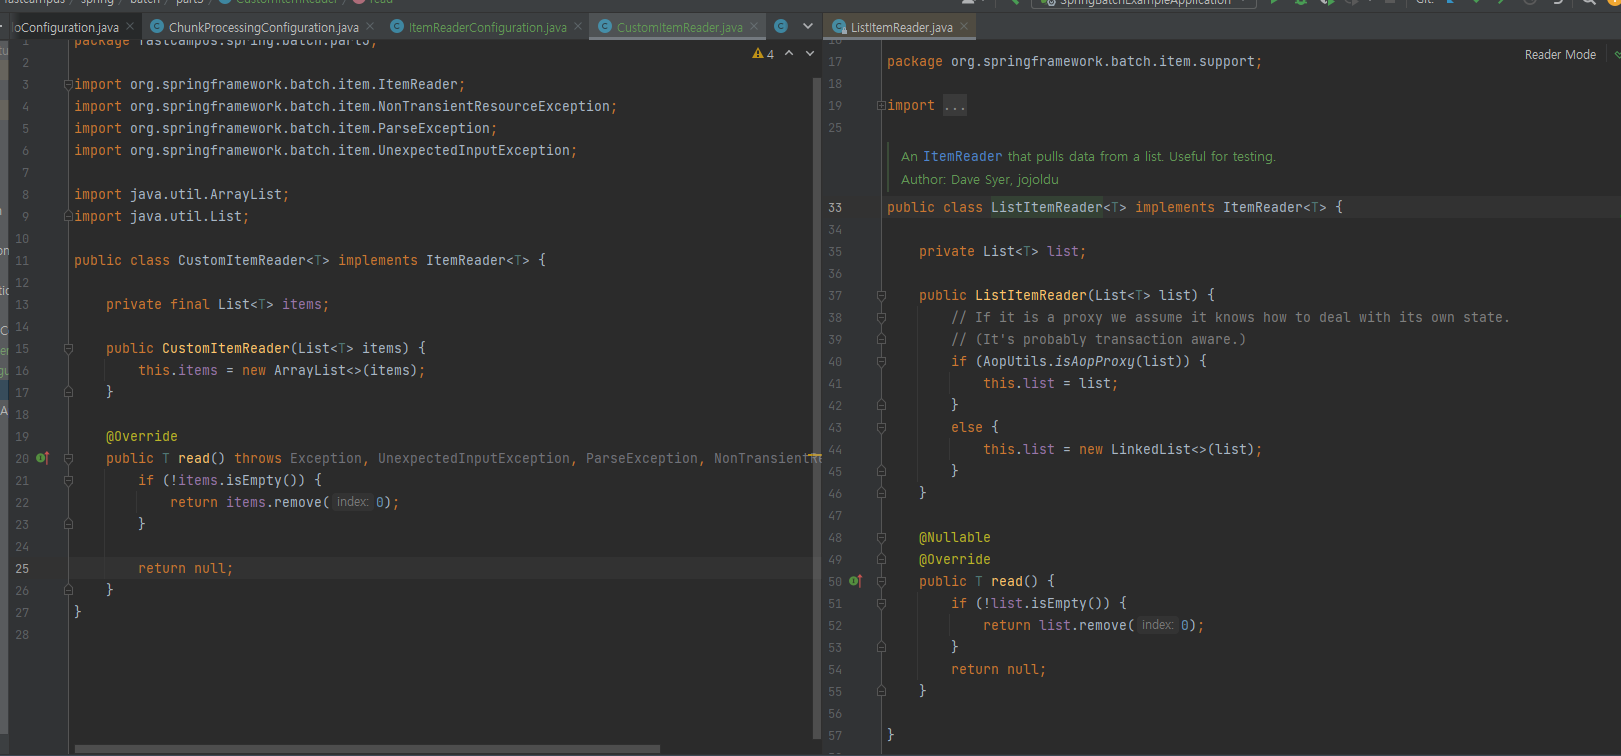
Task: Collapse the comment fold at line 38
Action: tap(881, 317)
